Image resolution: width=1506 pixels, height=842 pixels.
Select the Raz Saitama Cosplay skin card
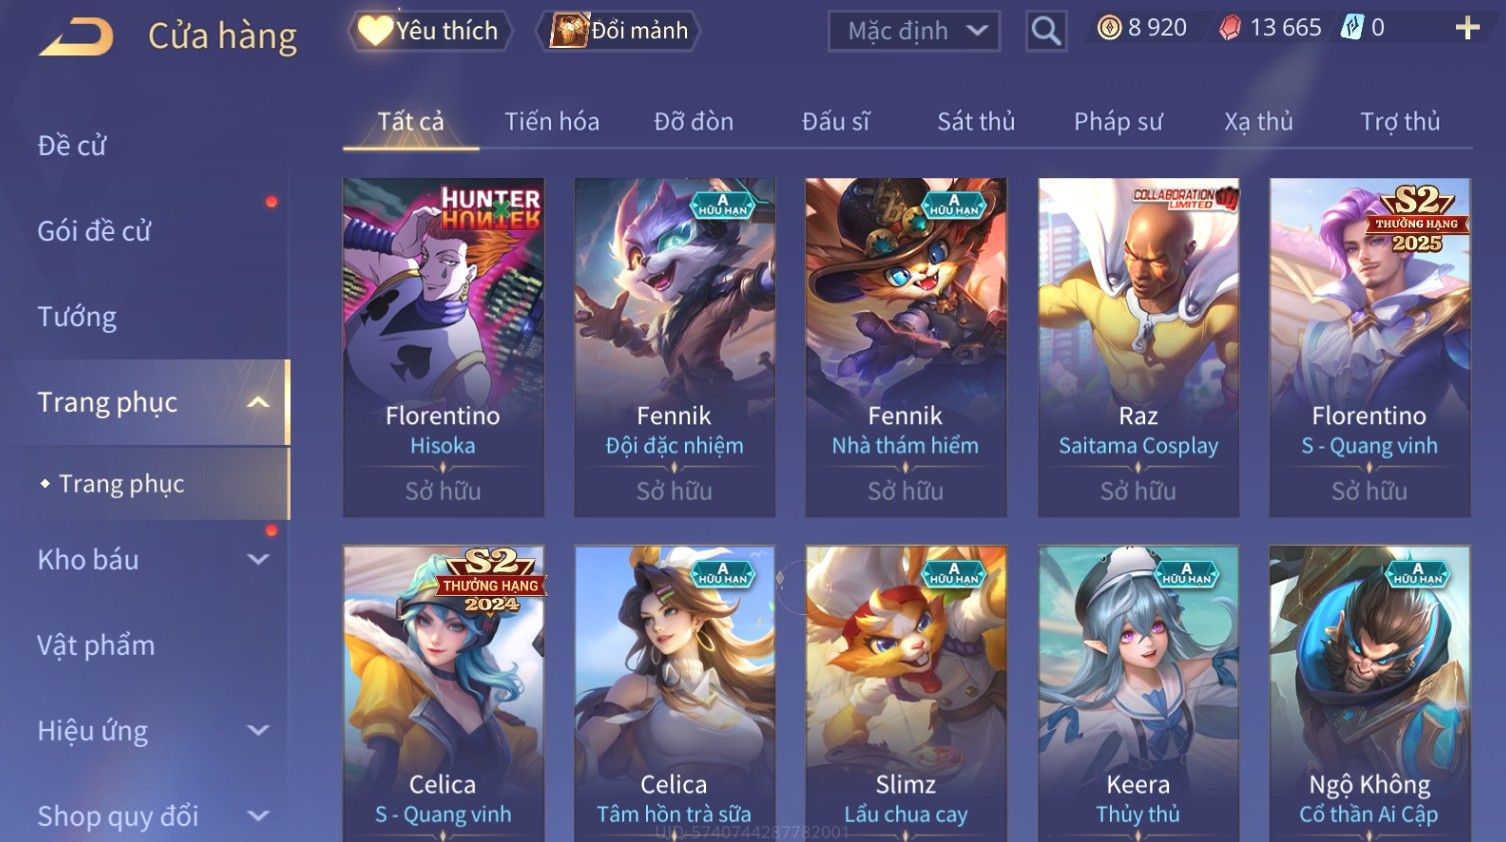click(x=1138, y=347)
